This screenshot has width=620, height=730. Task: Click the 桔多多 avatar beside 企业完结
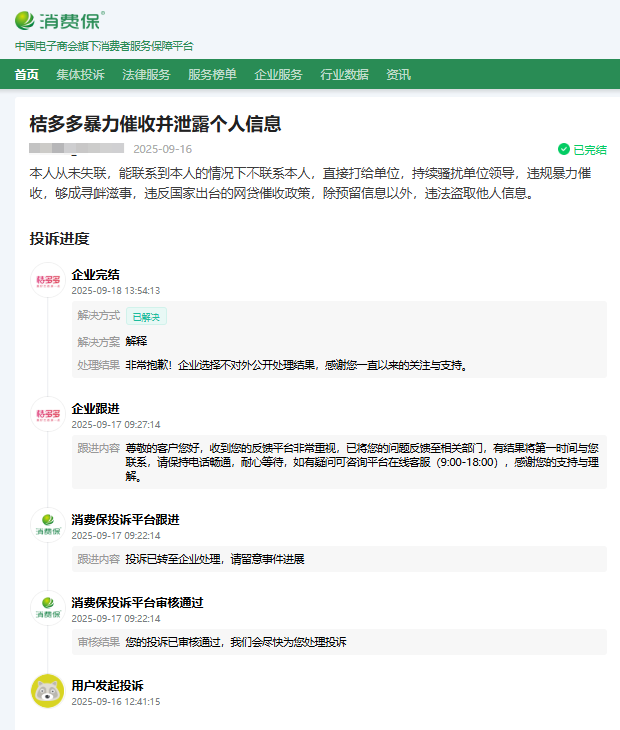pyautogui.click(x=48, y=280)
